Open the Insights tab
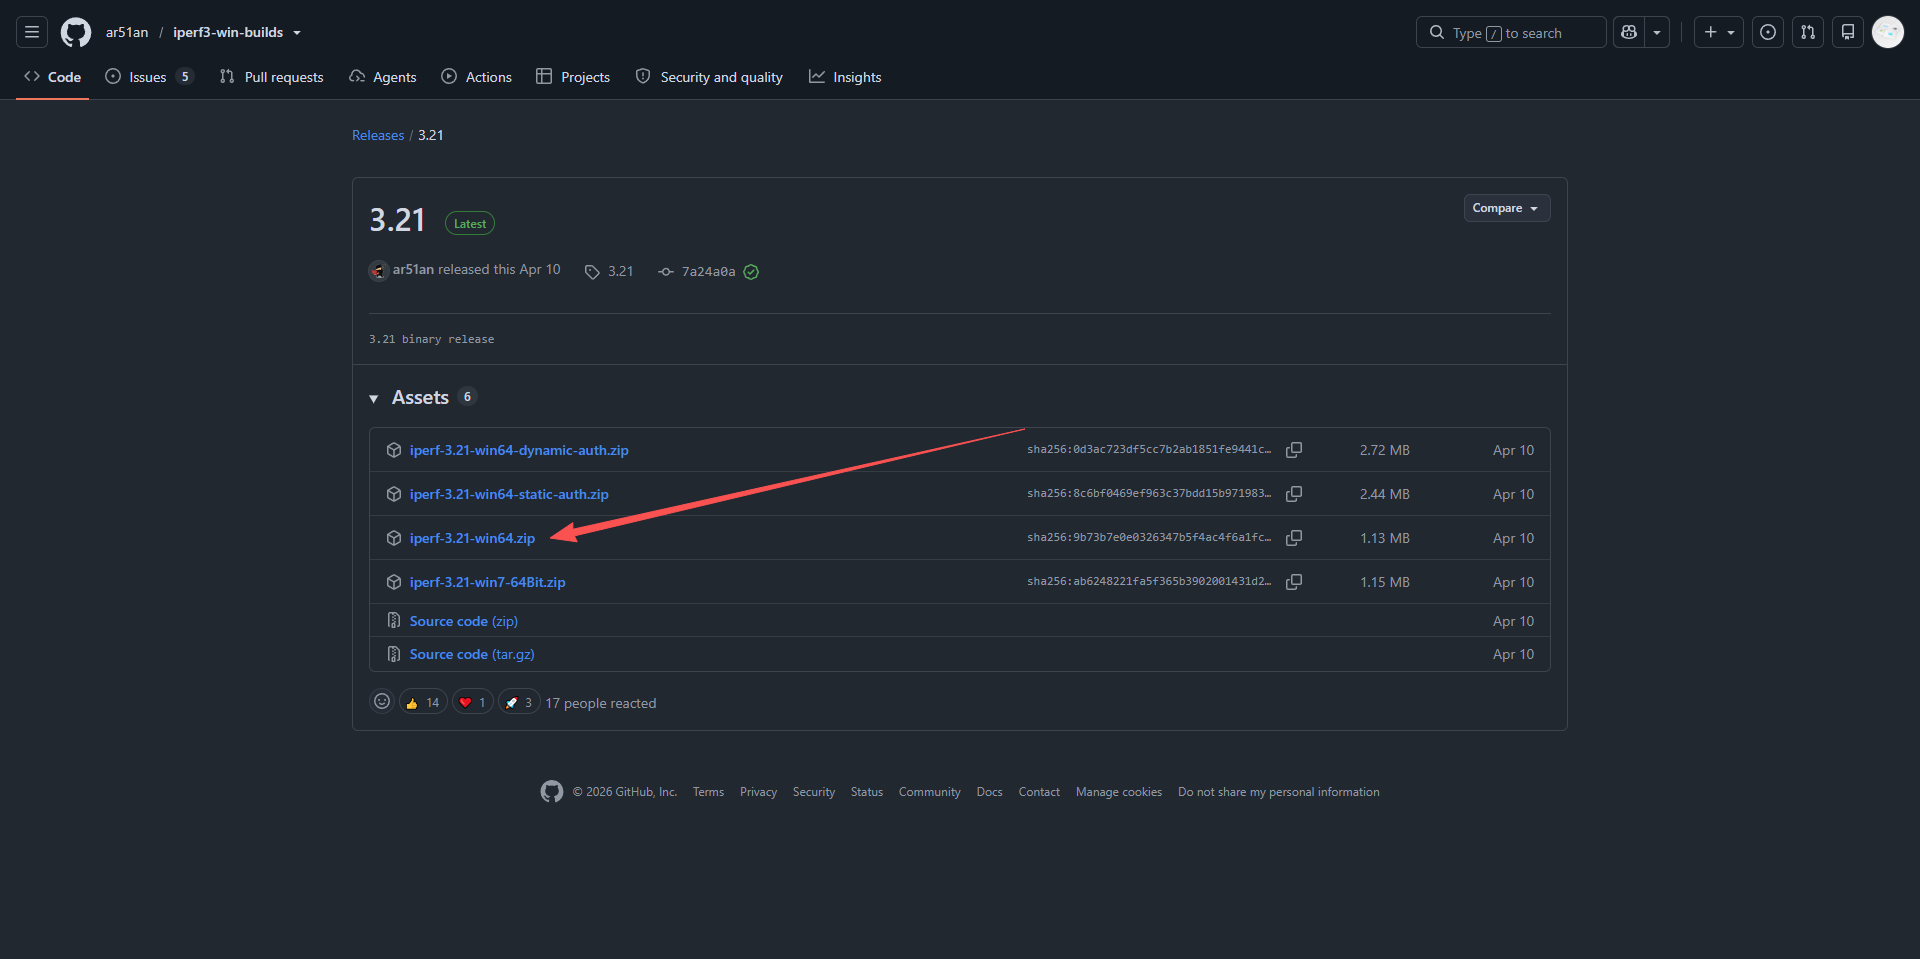Viewport: 1920px width, 959px height. point(845,77)
